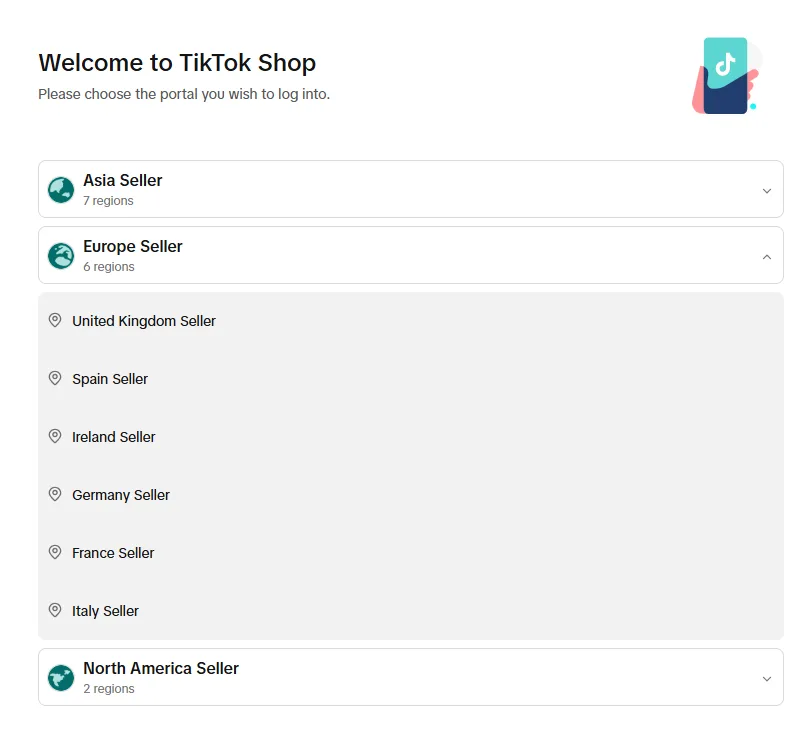804x732 pixels.
Task: Expand the North America Seller chevron
Action: (x=766, y=678)
